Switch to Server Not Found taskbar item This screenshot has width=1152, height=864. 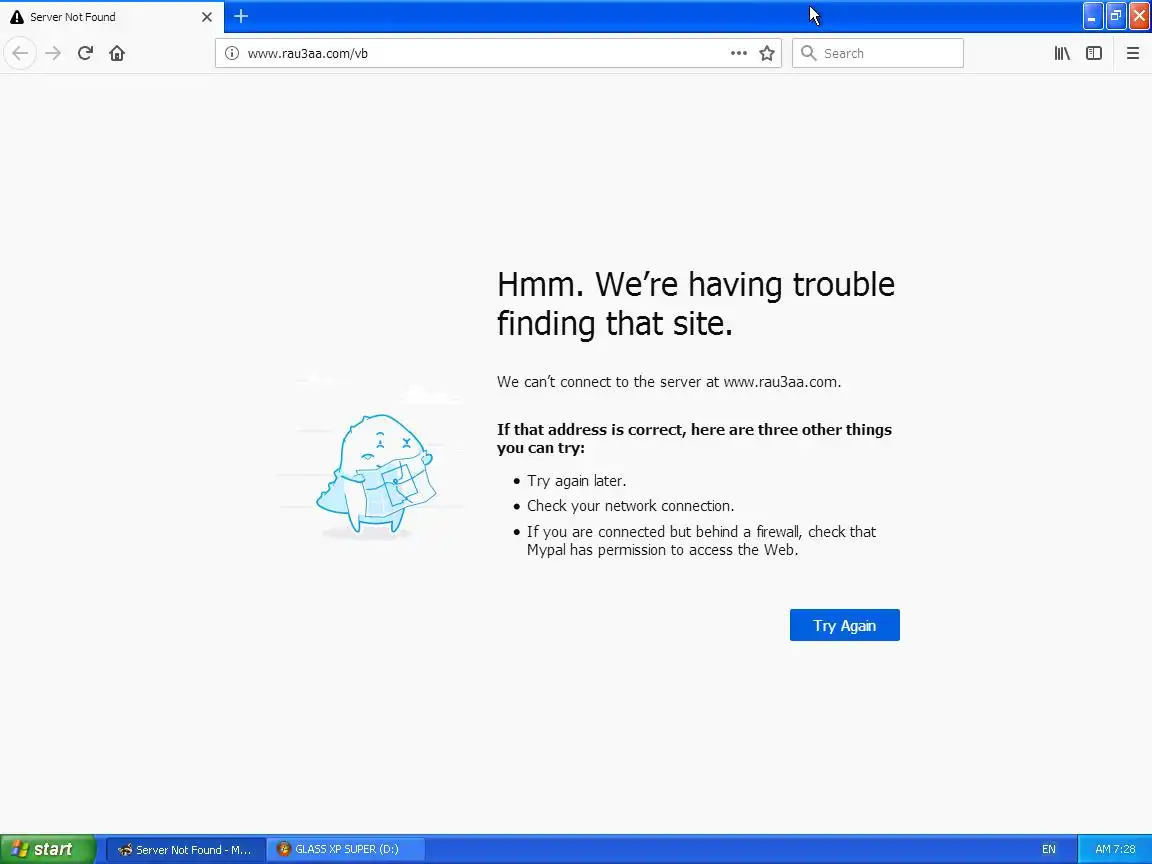click(184, 849)
